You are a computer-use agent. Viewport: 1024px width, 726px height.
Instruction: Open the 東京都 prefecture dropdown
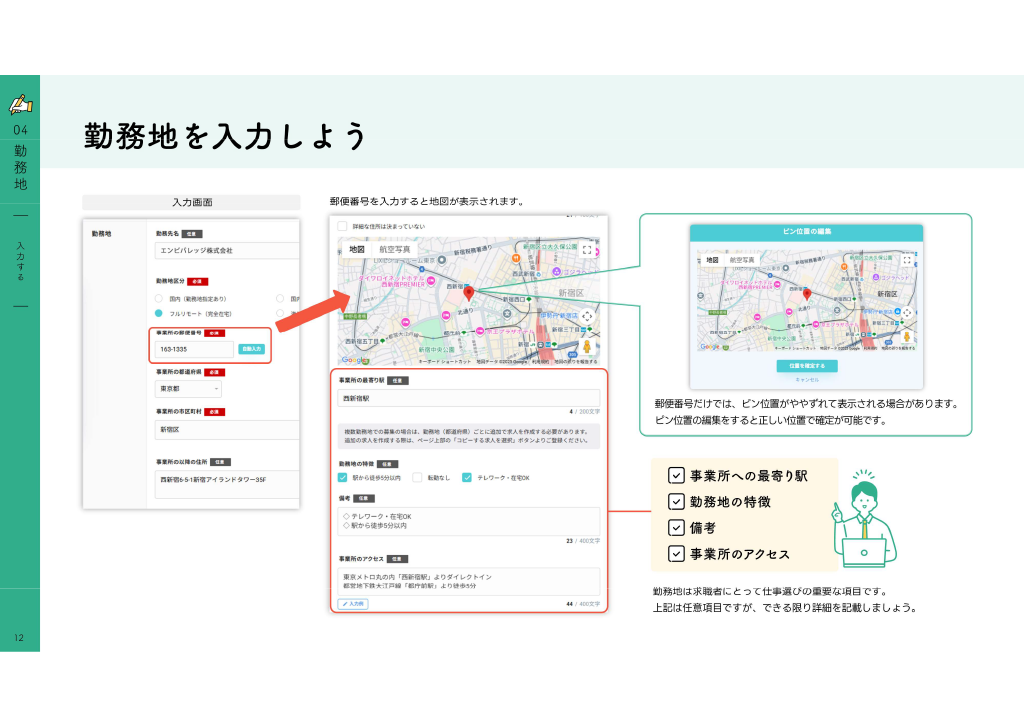point(188,388)
